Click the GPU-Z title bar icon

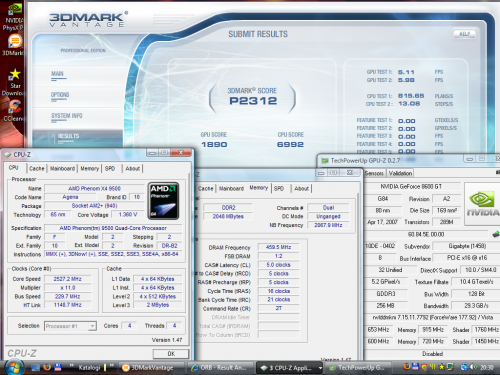(x=324, y=161)
